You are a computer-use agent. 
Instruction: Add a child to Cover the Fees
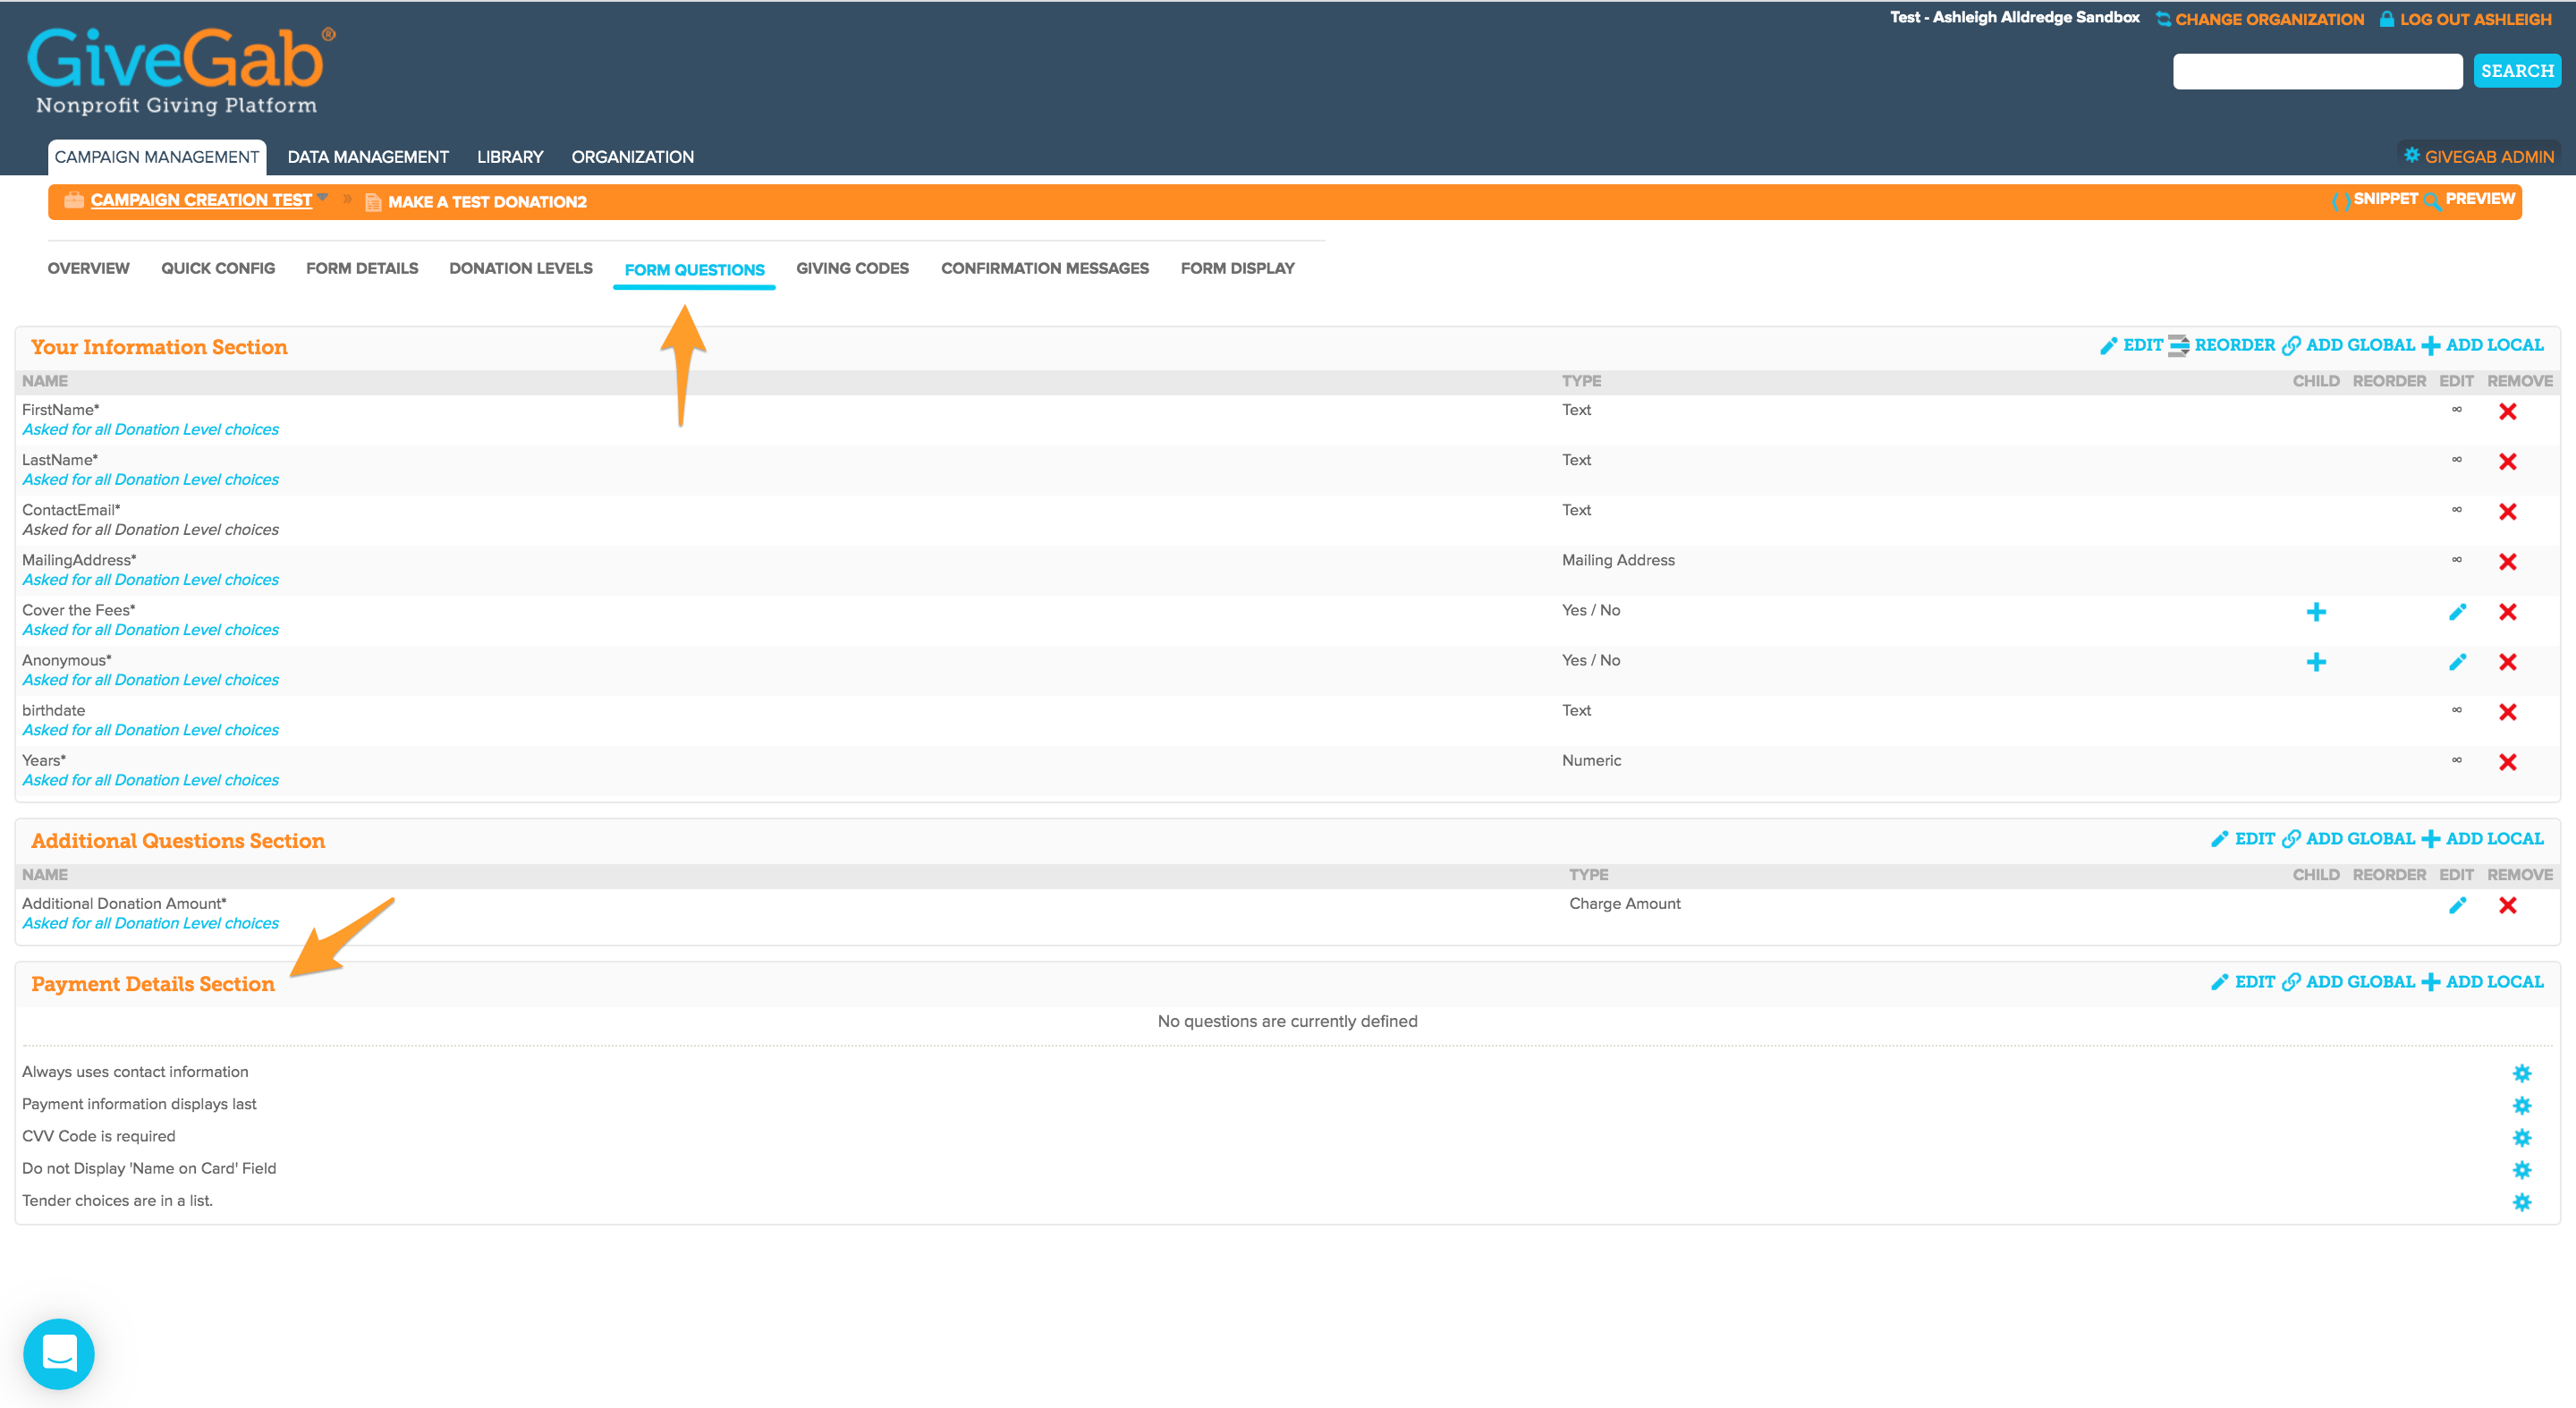(x=2316, y=611)
